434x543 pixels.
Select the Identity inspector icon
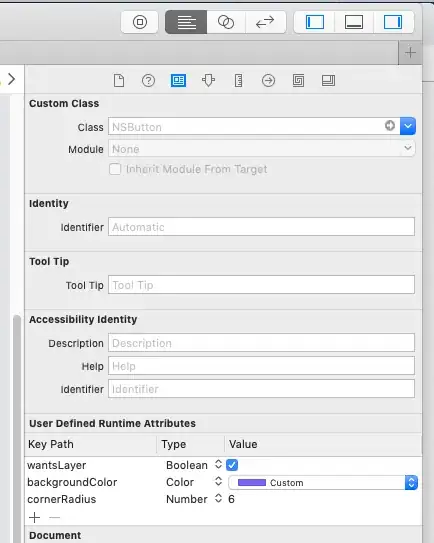[178, 81]
